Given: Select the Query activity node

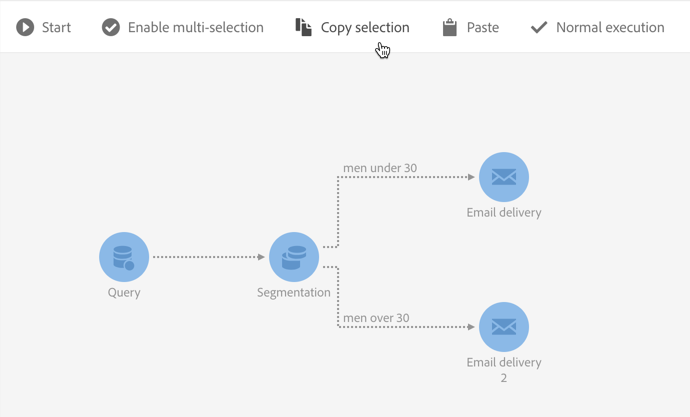Looking at the screenshot, I should point(124,256).
